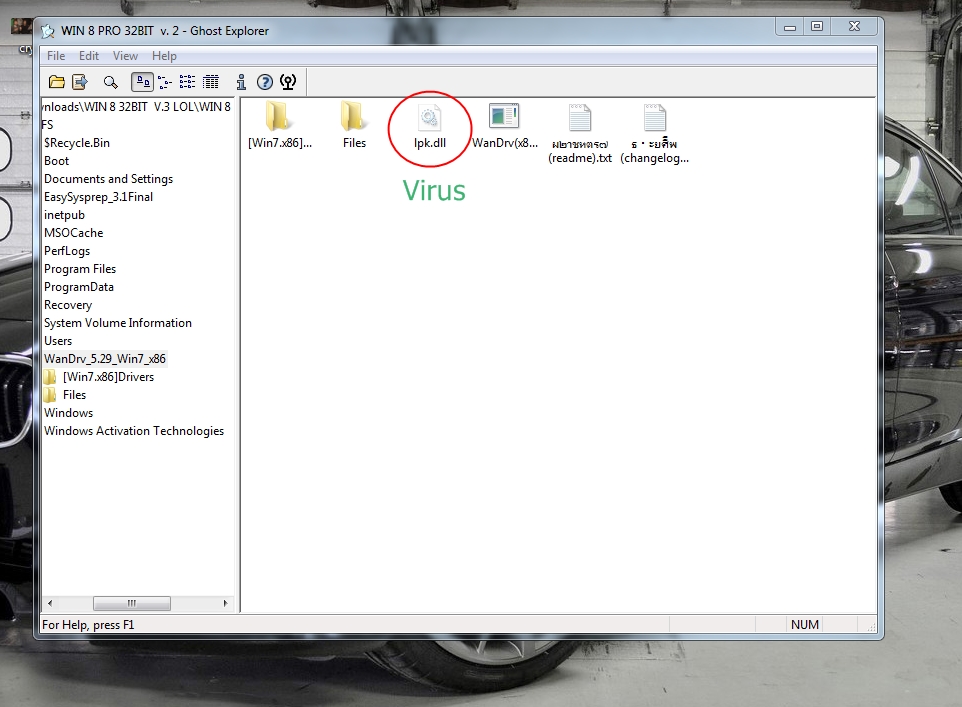Image resolution: width=962 pixels, height=707 pixels.
Task: Open the Edit menu
Action: pos(88,56)
